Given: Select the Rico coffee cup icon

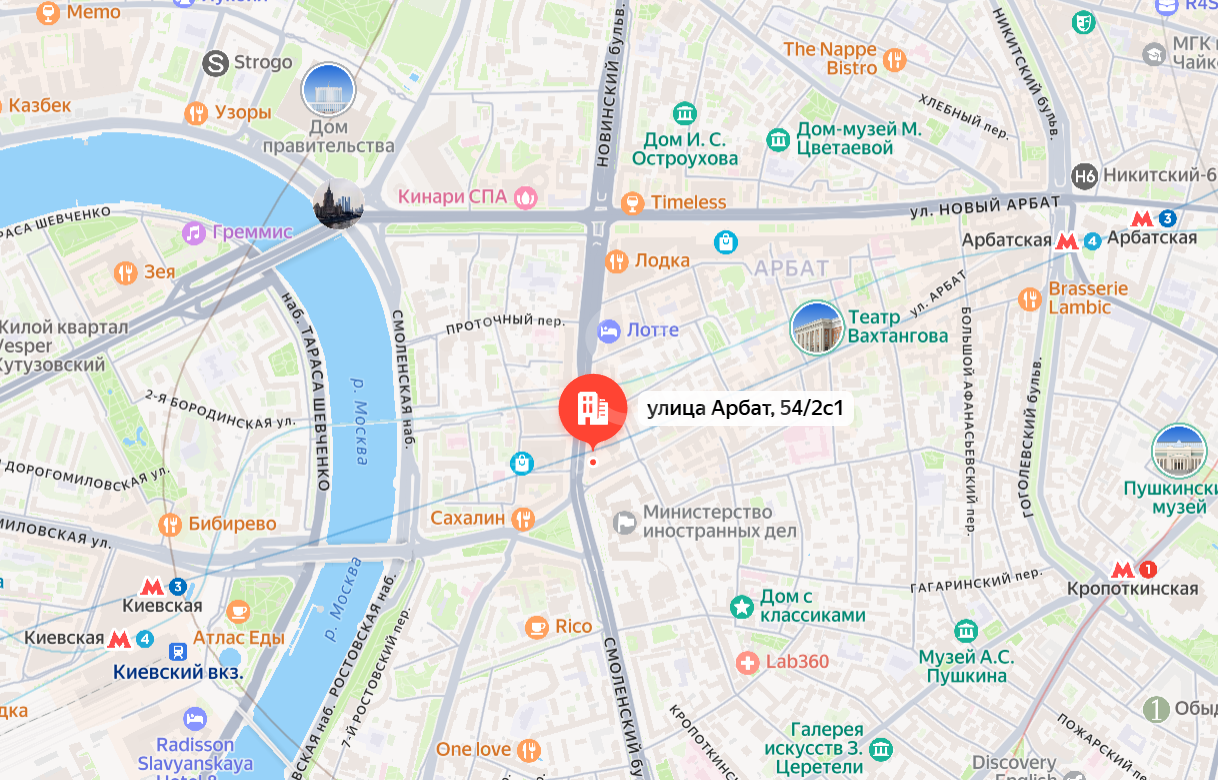Looking at the screenshot, I should (537, 627).
